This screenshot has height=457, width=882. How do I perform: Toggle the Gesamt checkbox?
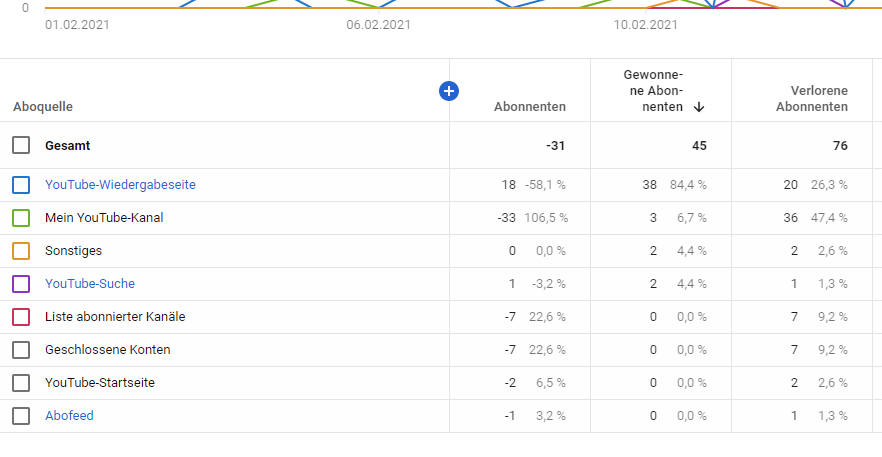21,145
